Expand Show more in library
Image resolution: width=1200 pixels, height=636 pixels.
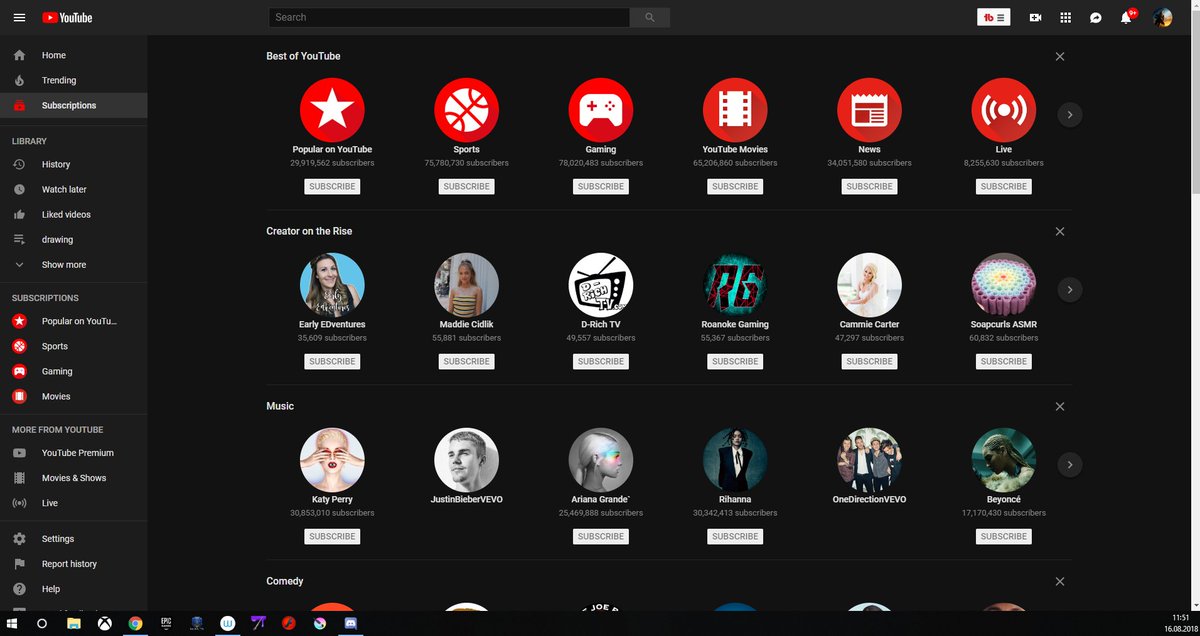(x=73, y=264)
